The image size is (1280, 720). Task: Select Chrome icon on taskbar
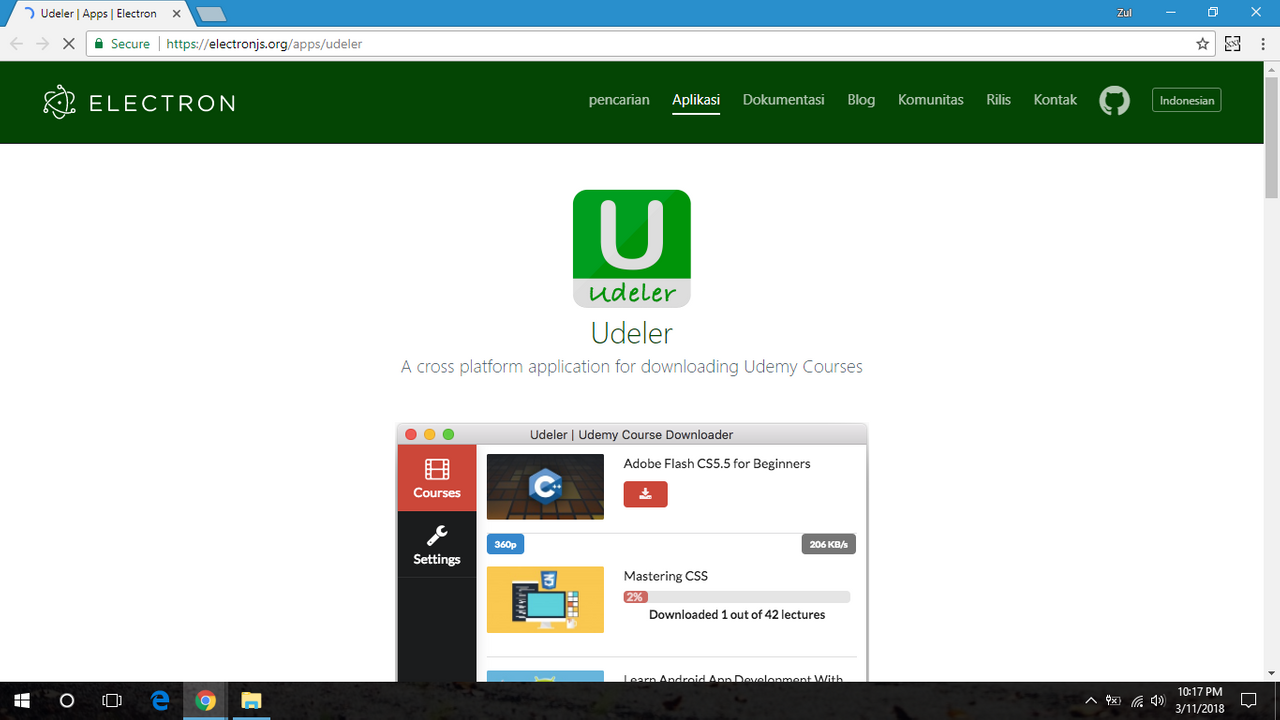205,700
